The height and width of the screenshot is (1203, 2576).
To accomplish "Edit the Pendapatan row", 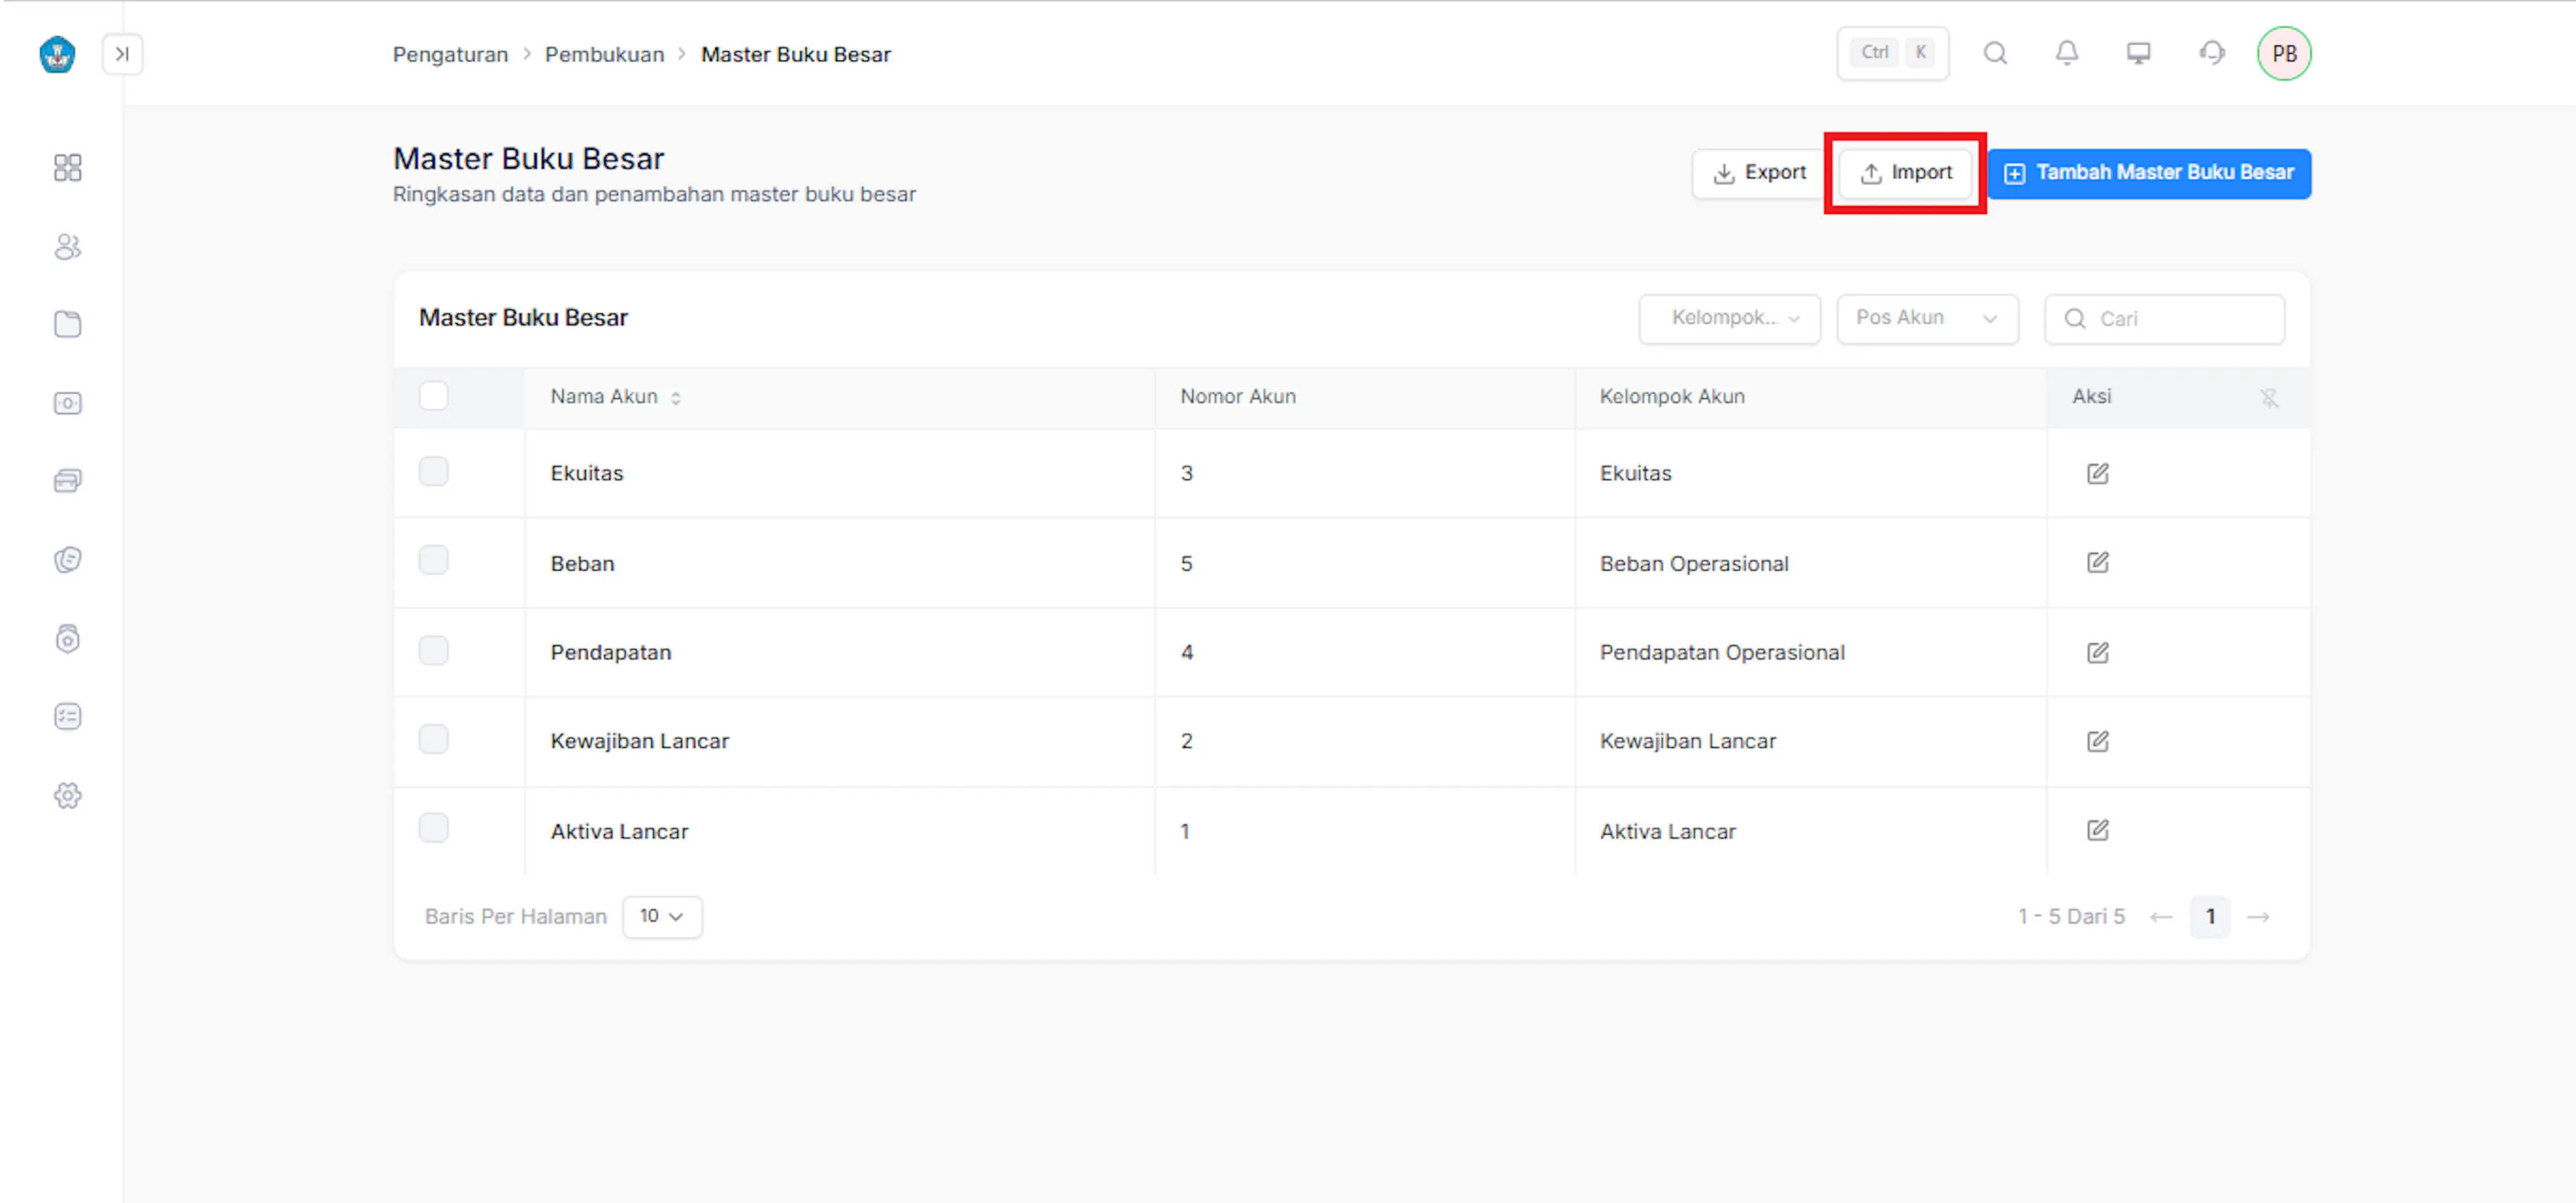I will [x=2097, y=652].
